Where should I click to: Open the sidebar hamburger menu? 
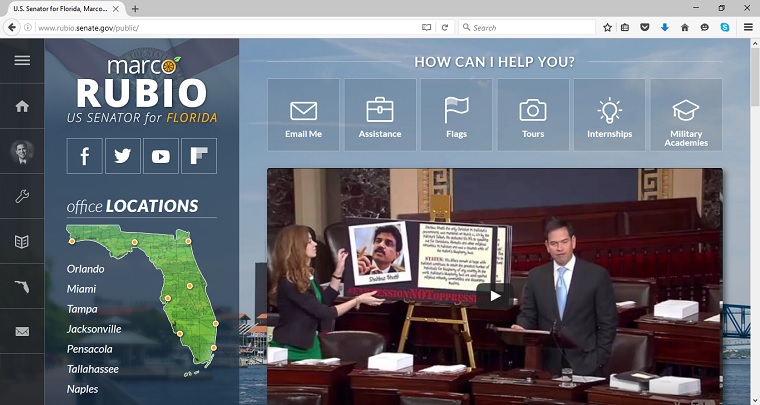[22, 61]
